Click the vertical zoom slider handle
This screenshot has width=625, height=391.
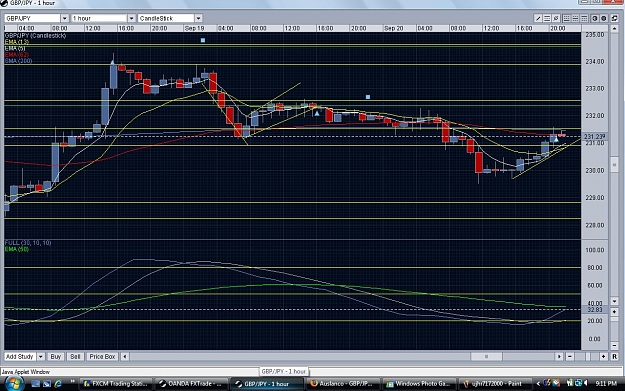pos(614,318)
